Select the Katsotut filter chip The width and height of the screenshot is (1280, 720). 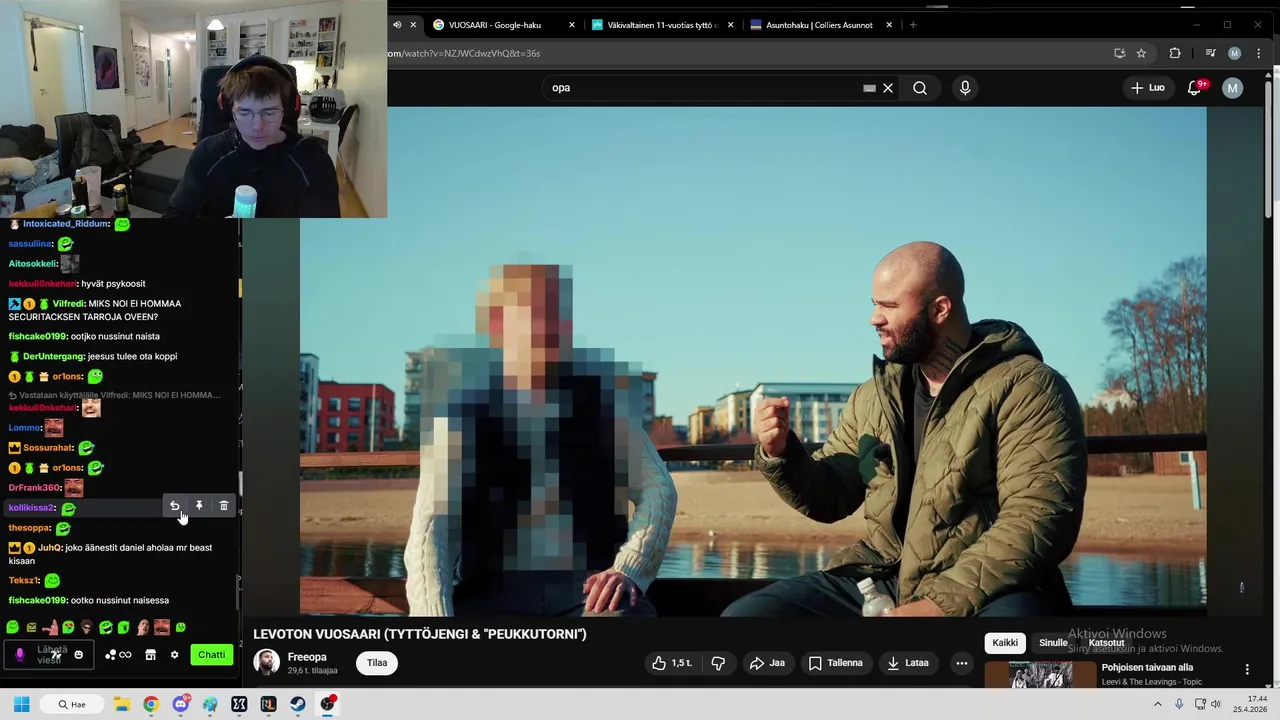[1106, 643]
